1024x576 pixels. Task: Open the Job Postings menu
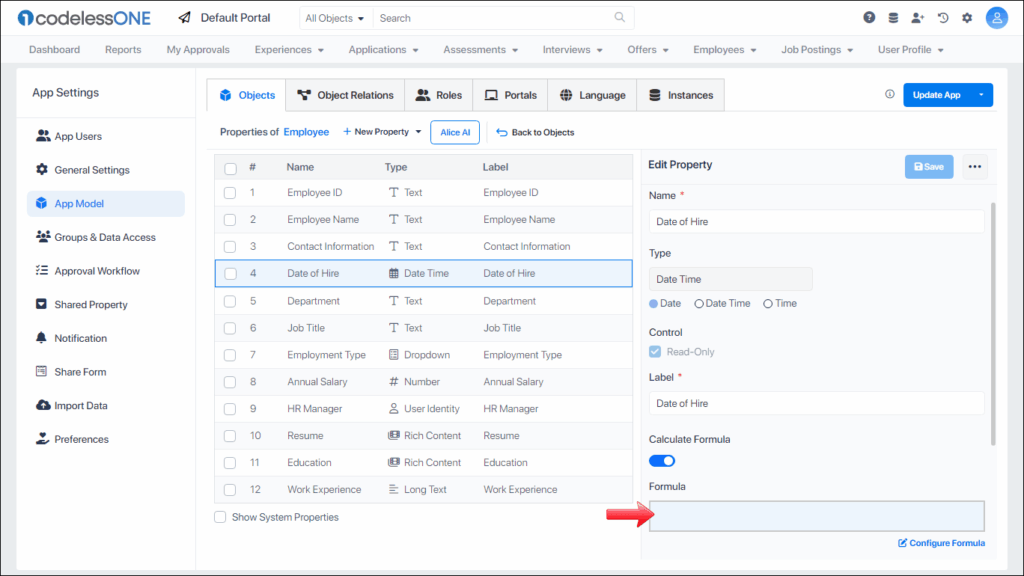click(817, 50)
